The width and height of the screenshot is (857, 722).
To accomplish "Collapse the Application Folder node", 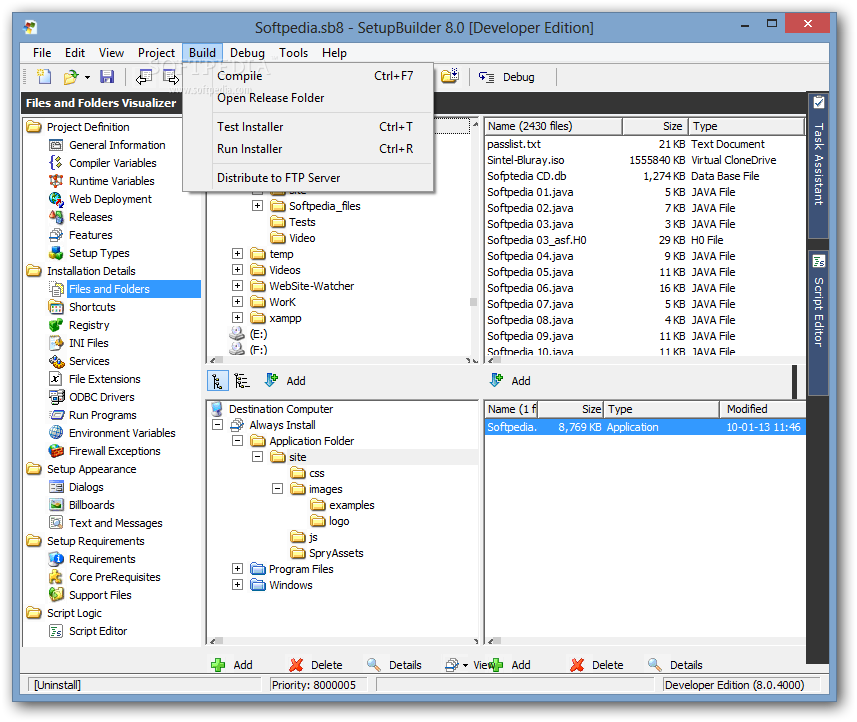I will (237, 441).
